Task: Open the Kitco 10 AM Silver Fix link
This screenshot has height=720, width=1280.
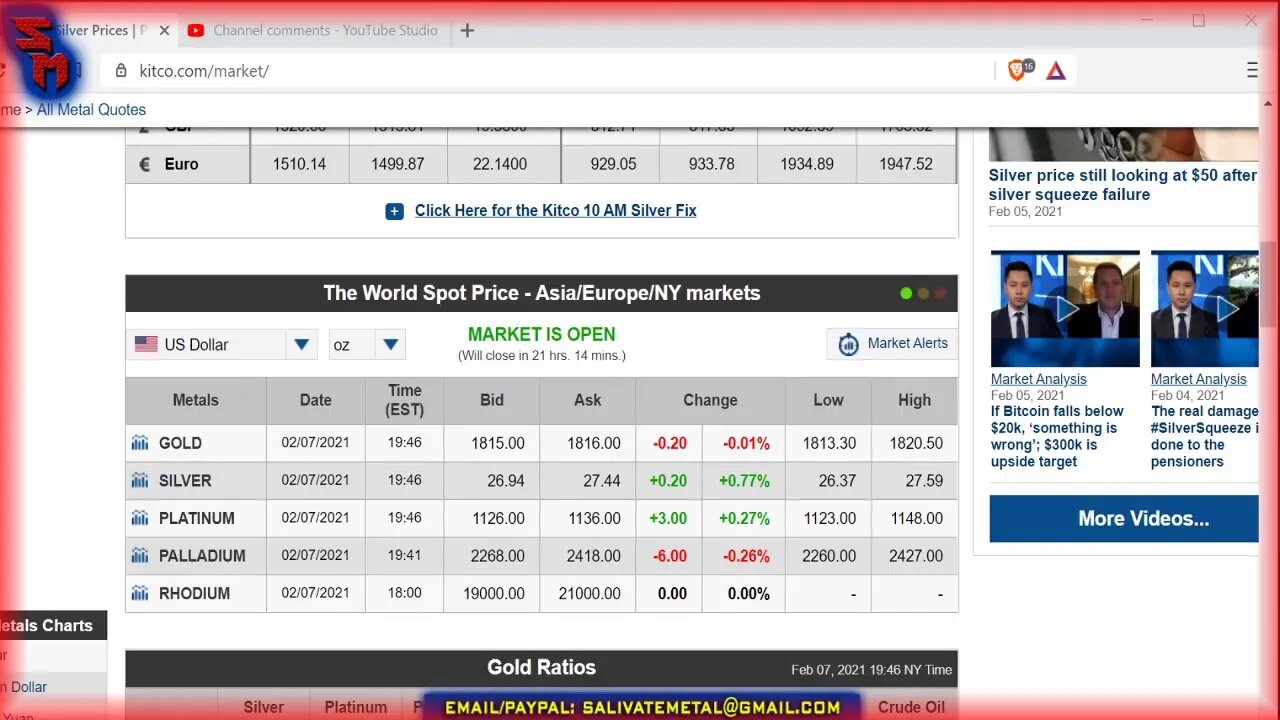Action: click(x=555, y=211)
